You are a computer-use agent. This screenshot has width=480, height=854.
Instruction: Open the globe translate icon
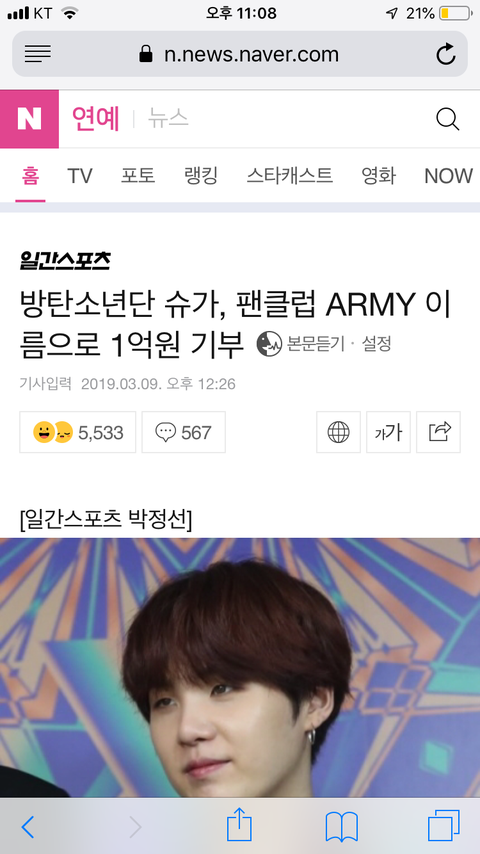(x=338, y=432)
